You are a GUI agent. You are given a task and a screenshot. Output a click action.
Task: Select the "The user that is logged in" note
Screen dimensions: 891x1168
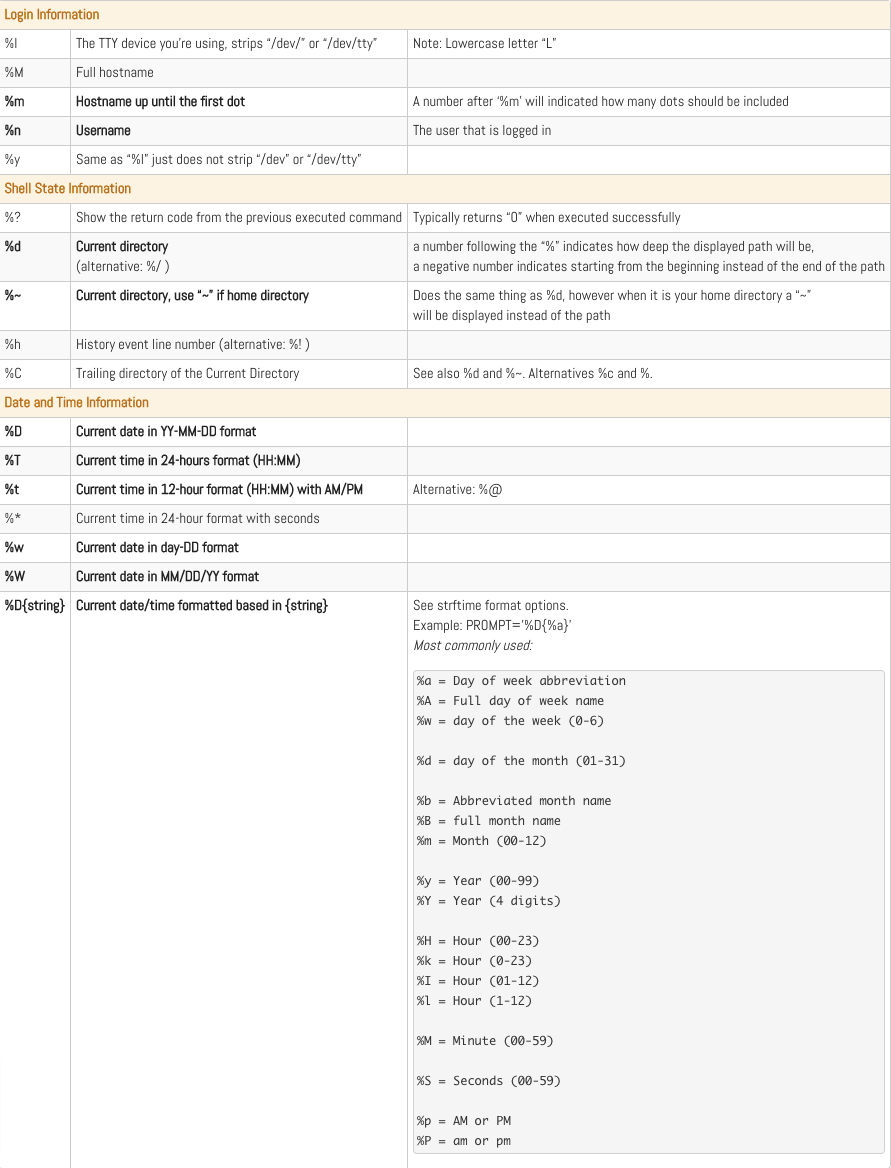pos(482,130)
